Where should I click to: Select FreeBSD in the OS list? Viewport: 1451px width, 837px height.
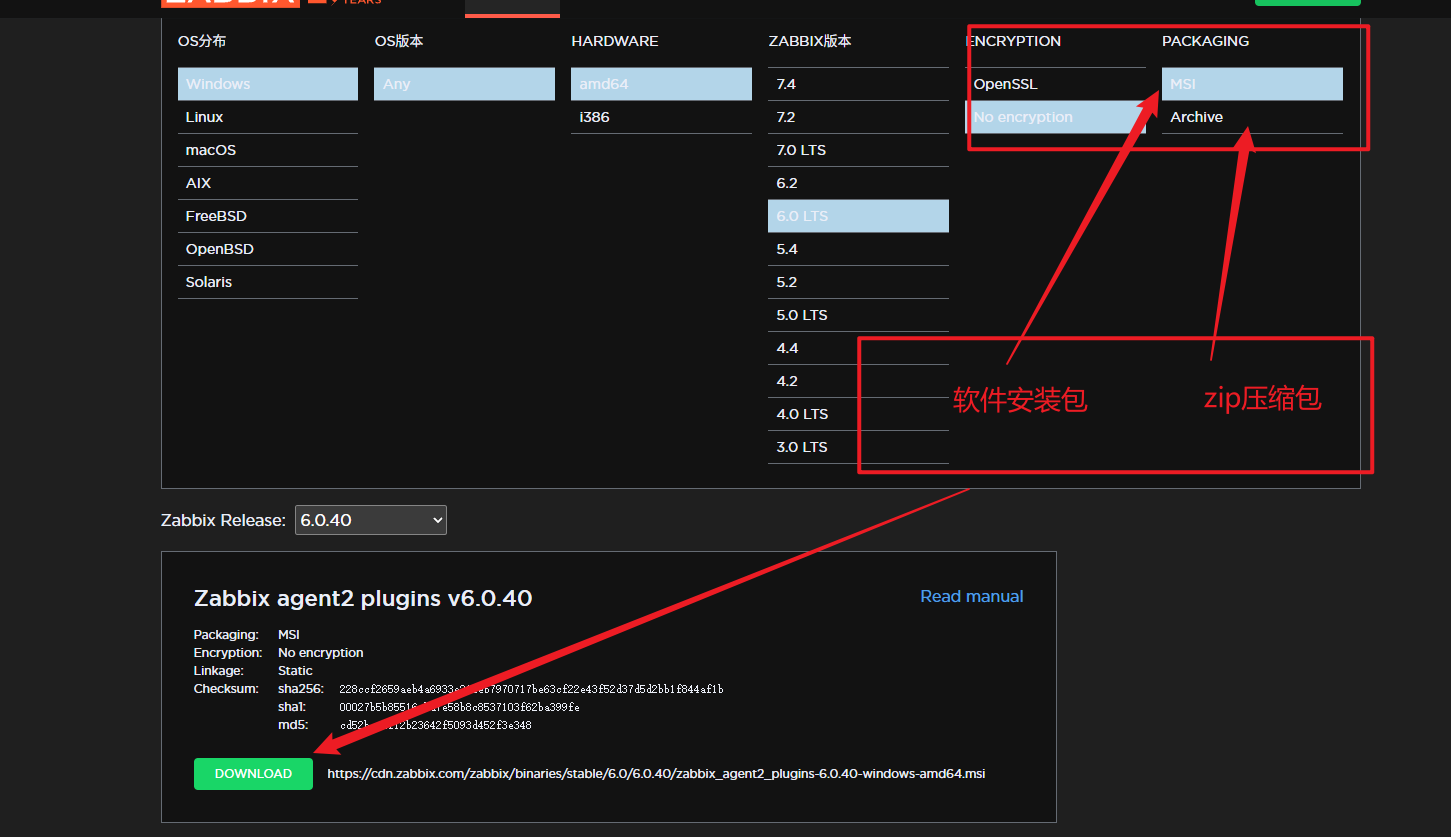(x=268, y=216)
